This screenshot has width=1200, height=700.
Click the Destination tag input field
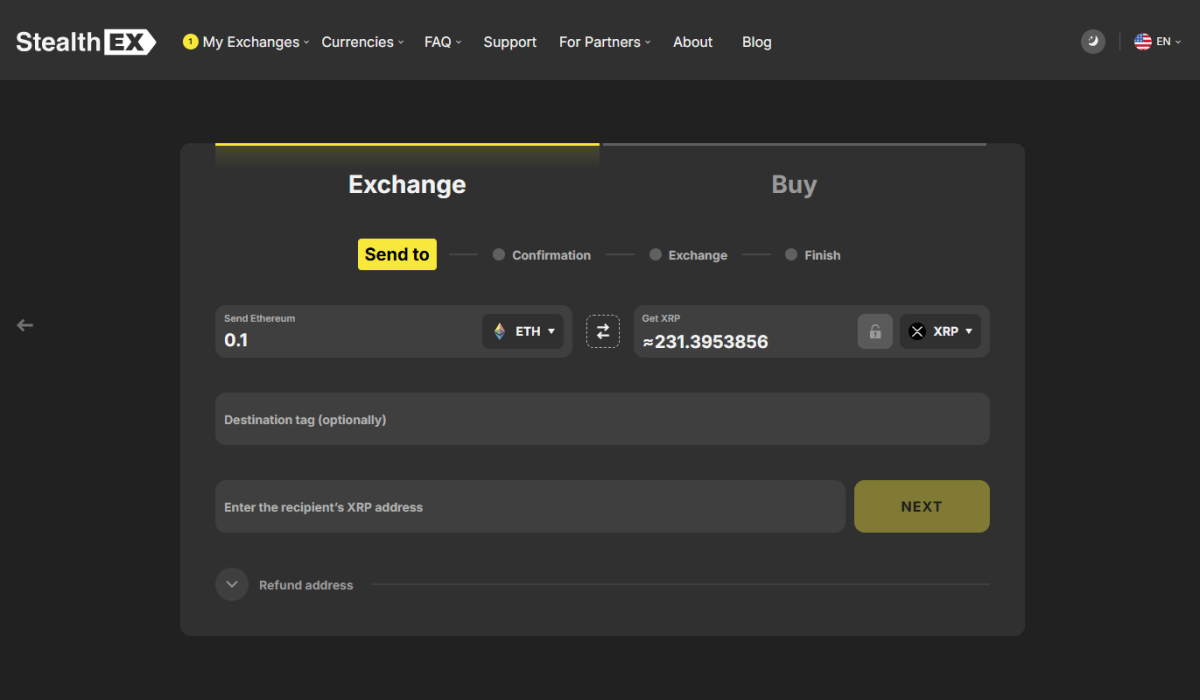(602, 419)
